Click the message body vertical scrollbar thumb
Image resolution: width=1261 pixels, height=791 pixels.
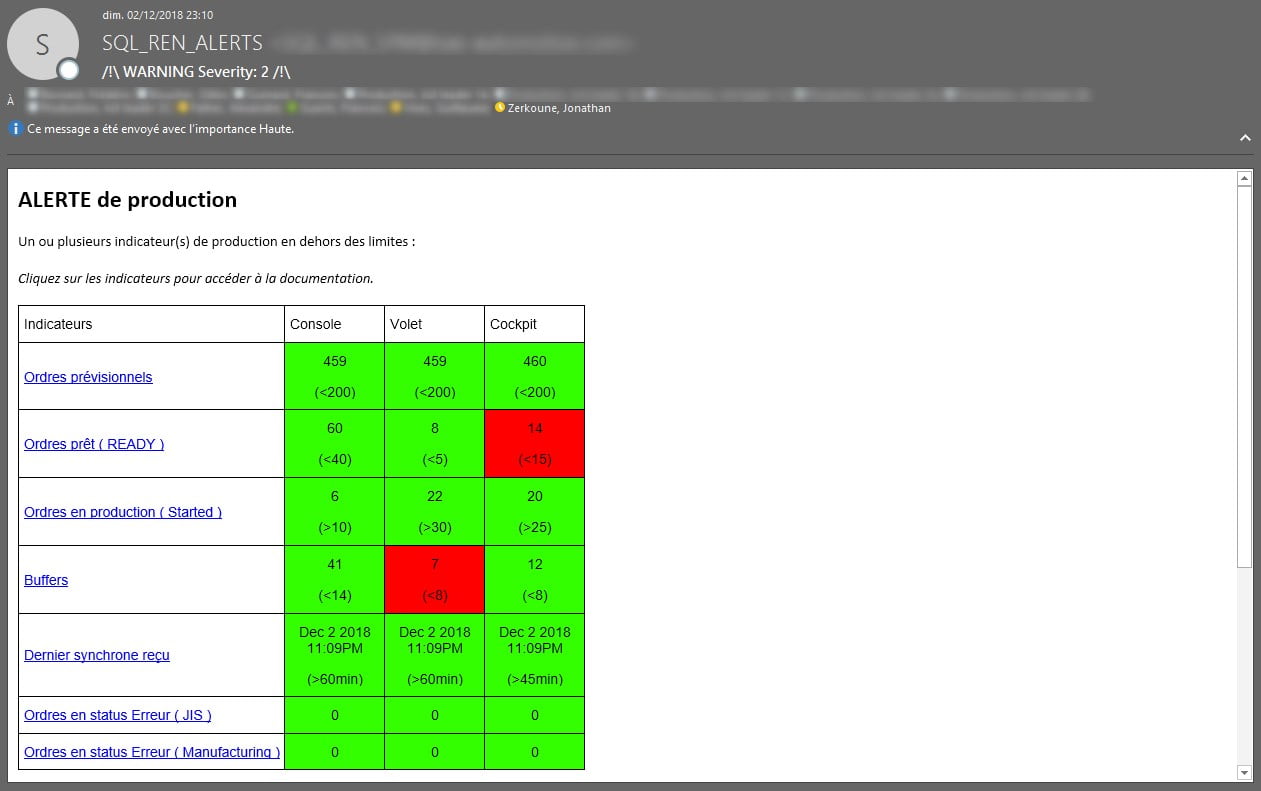1244,375
